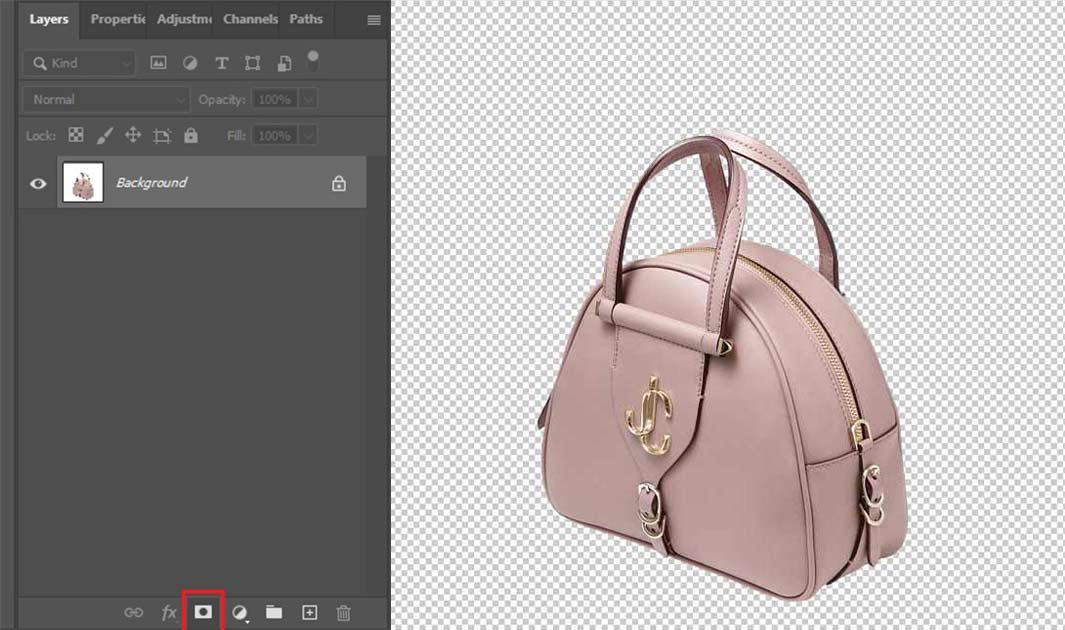Create a new fill or adjustment layer
1065x630 pixels.
click(240, 613)
